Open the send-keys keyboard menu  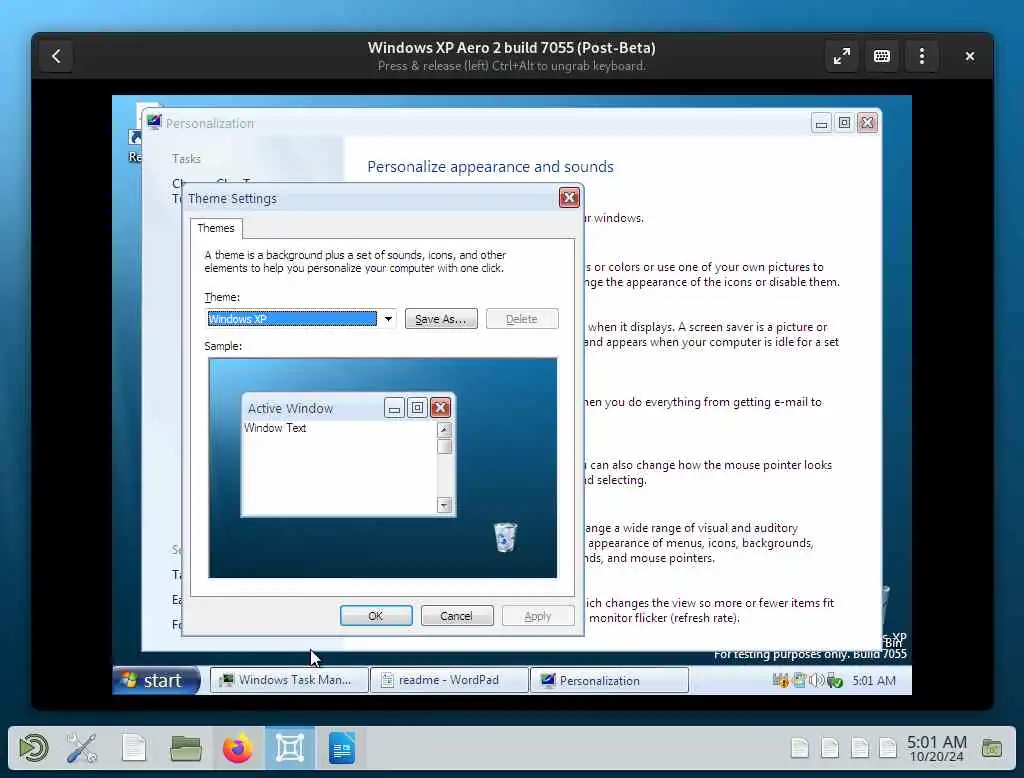tap(881, 56)
